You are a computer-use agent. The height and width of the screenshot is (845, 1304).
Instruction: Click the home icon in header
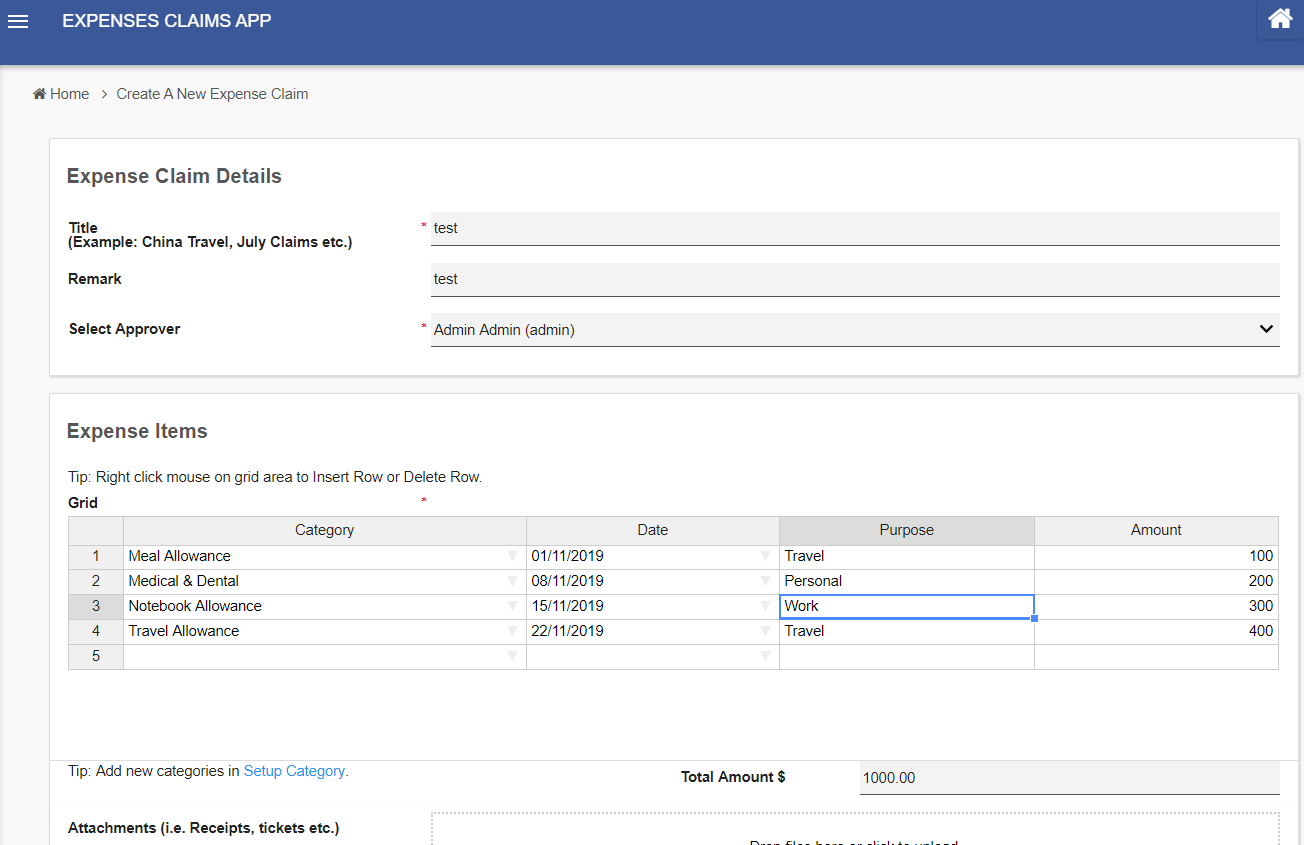[x=1279, y=19]
